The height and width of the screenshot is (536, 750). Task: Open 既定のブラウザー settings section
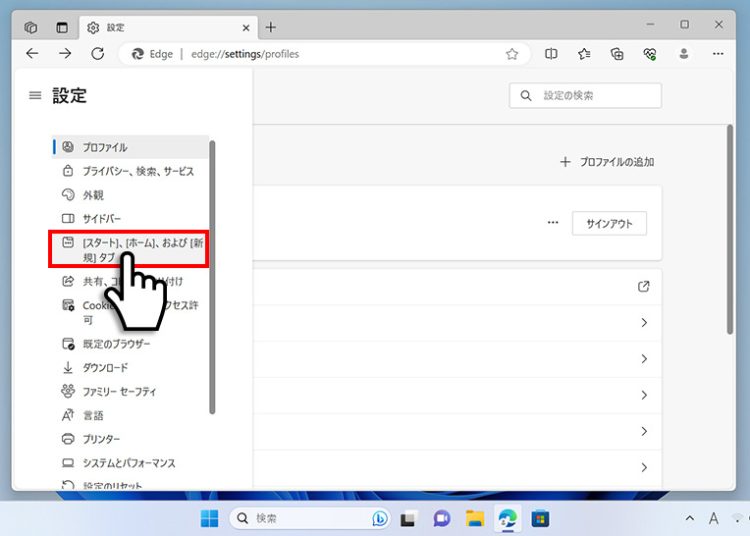(130, 344)
